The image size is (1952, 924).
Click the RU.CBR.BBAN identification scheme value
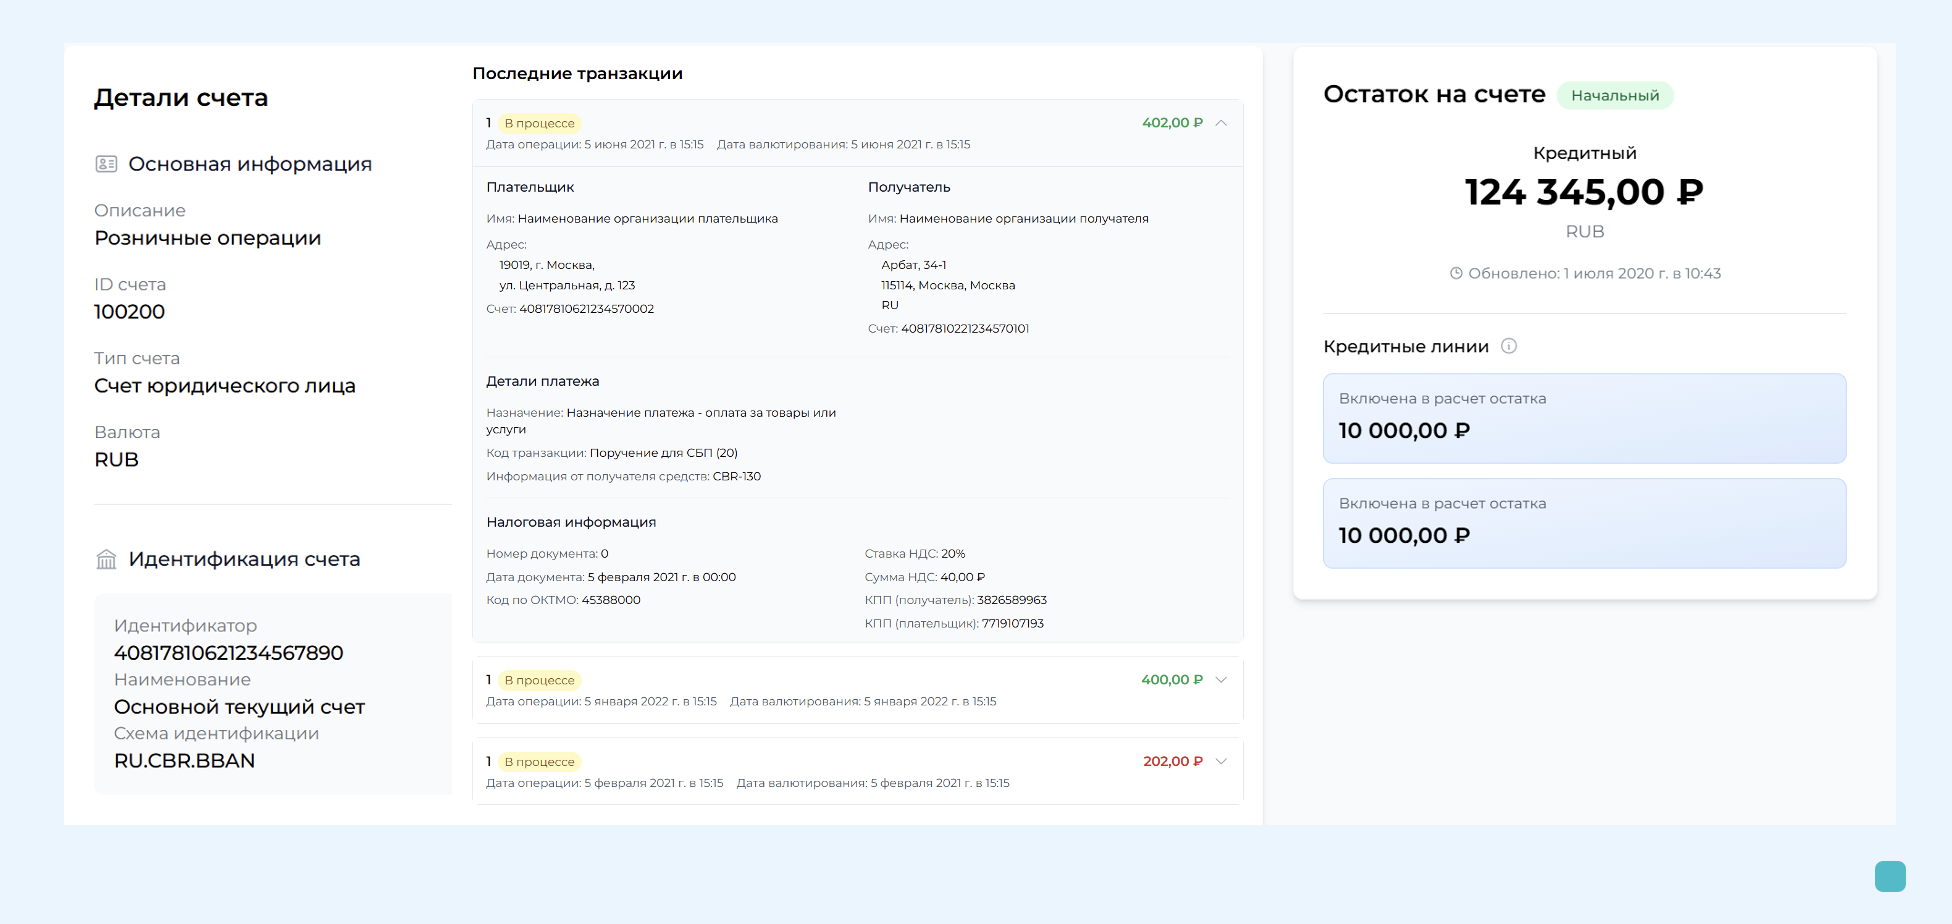pyautogui.click(x=184, y=760)
